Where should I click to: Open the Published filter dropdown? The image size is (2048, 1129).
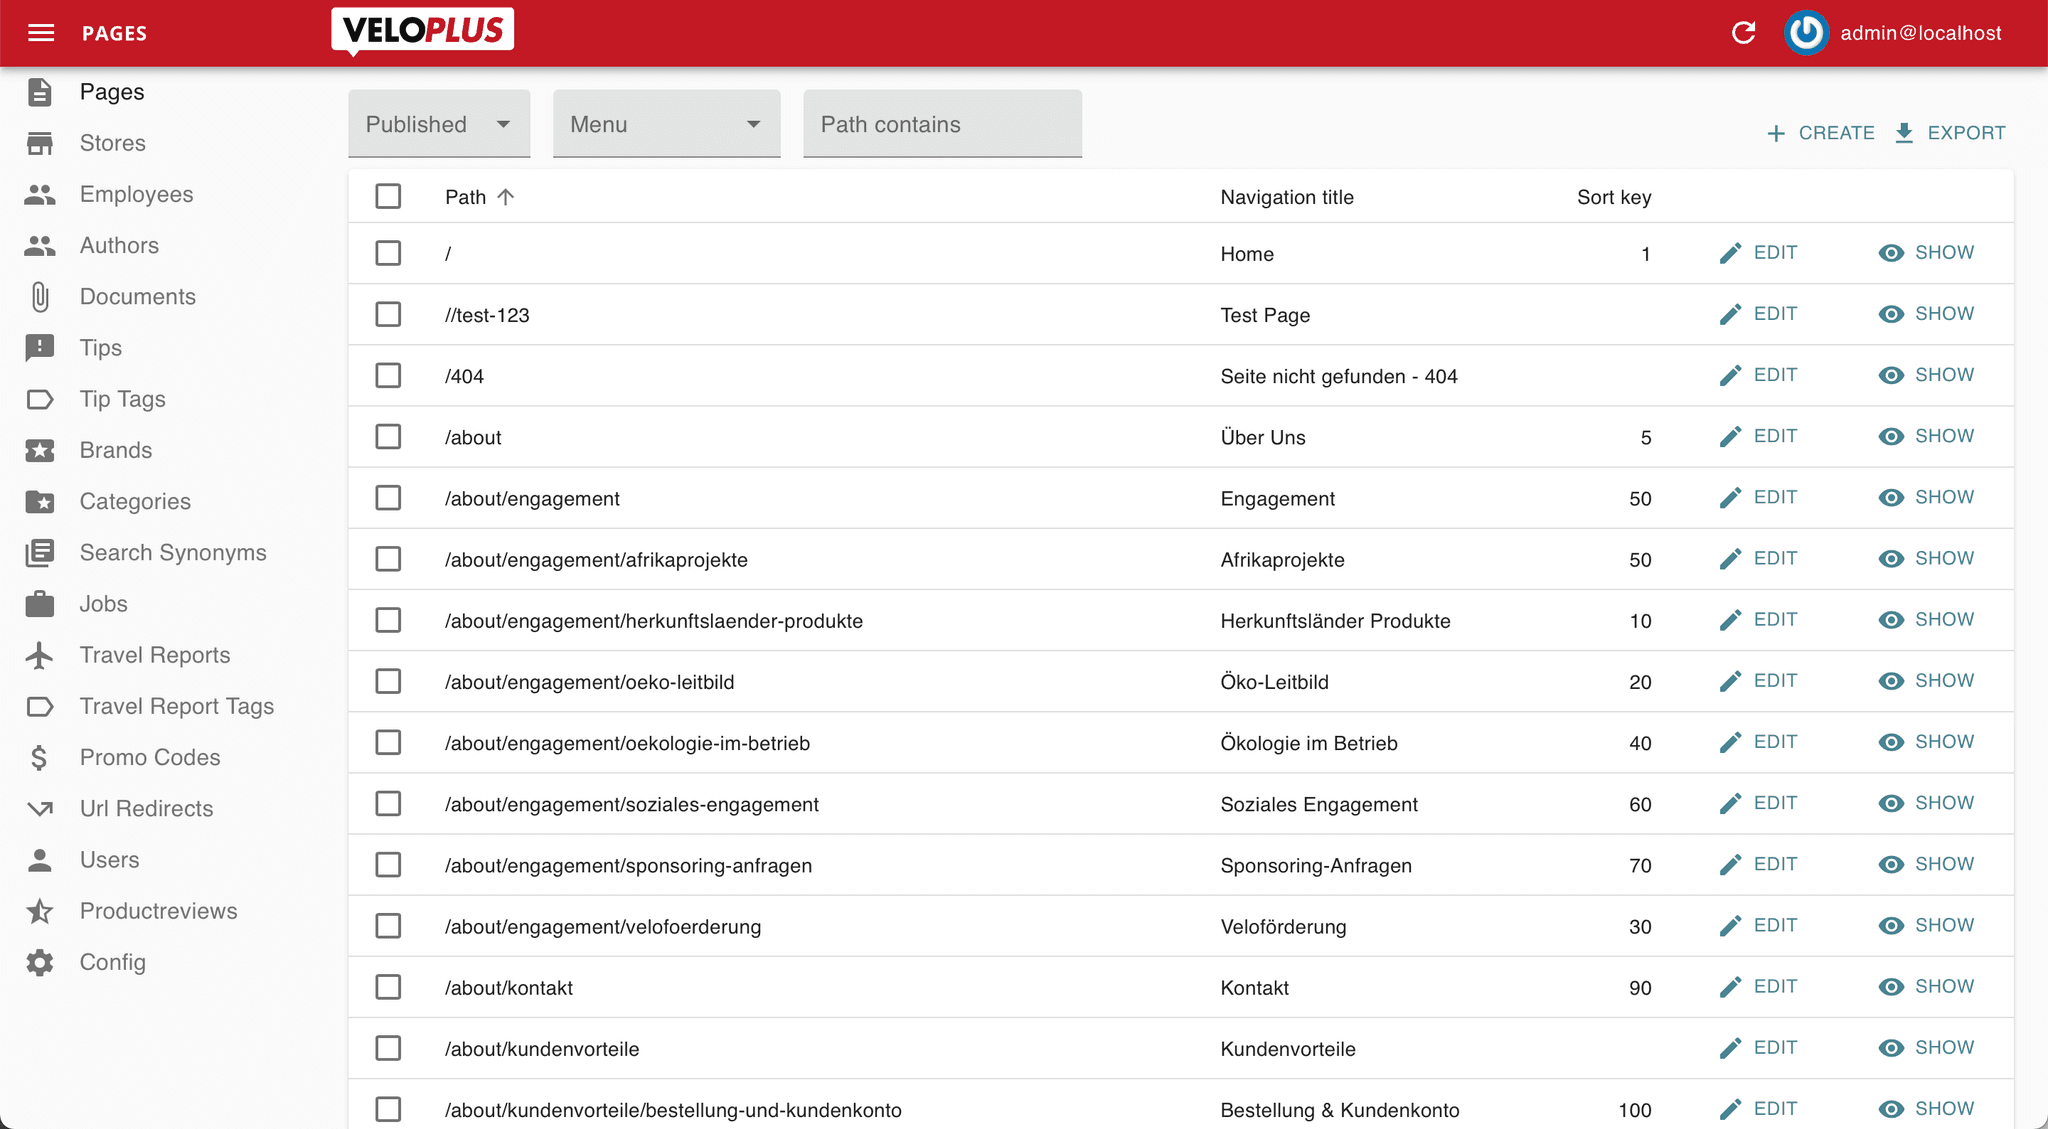click(x=439, y=124)
